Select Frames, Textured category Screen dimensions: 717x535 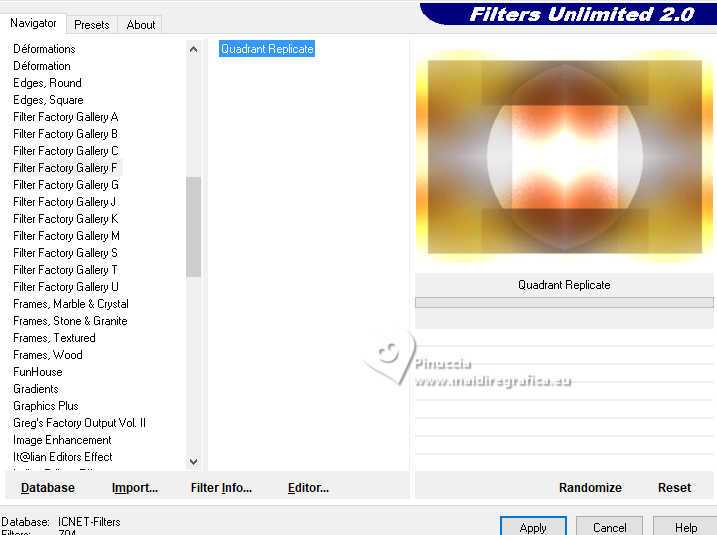point(54,338)
